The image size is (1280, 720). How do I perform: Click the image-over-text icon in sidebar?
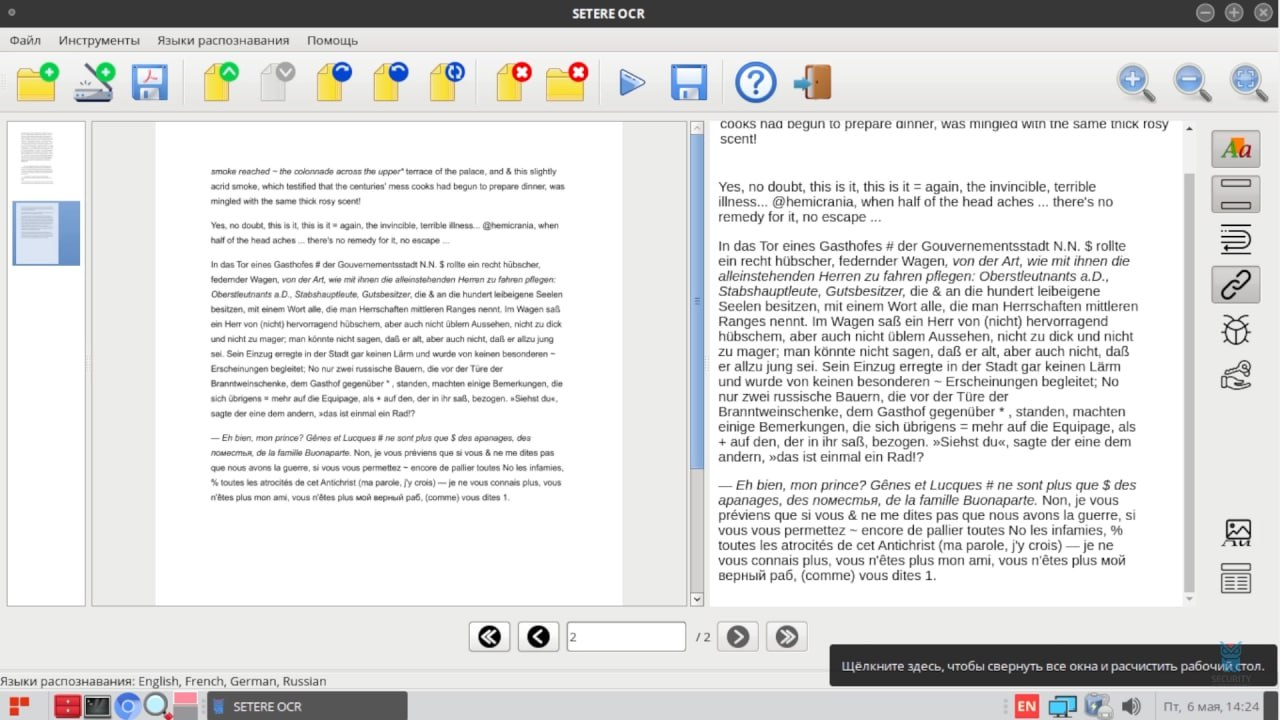[1236, 533]
